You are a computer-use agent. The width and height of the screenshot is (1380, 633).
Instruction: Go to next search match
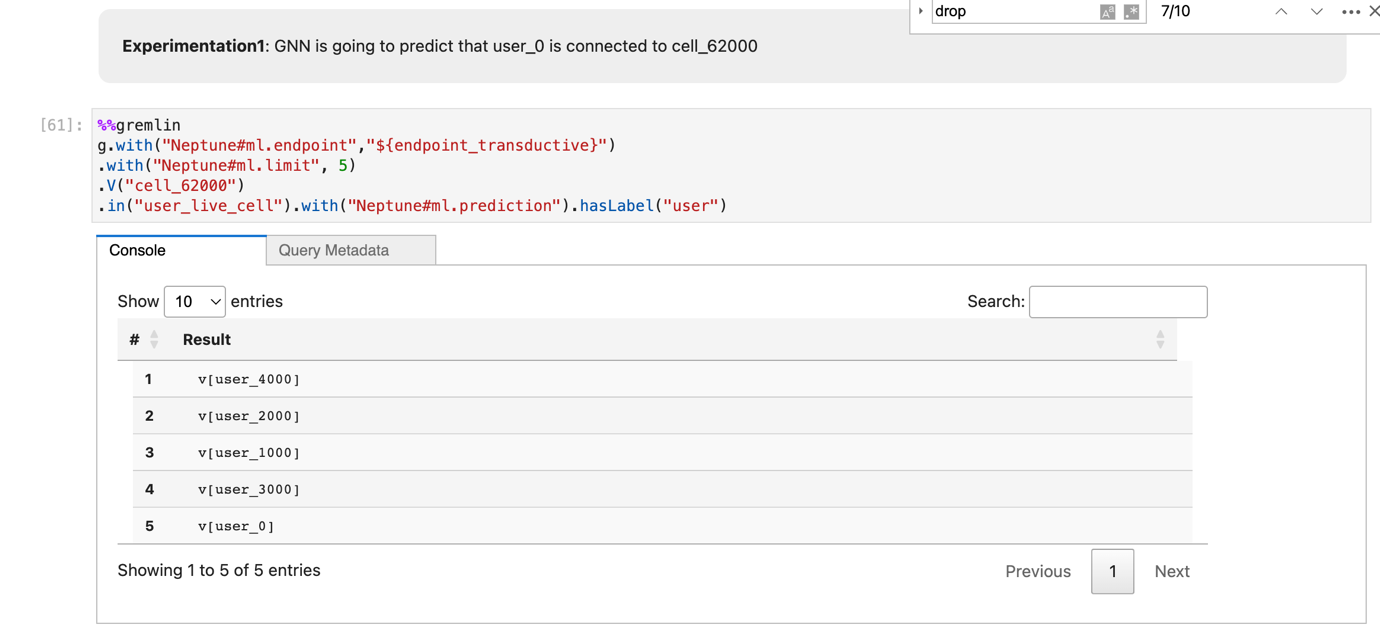(1316, 12)
